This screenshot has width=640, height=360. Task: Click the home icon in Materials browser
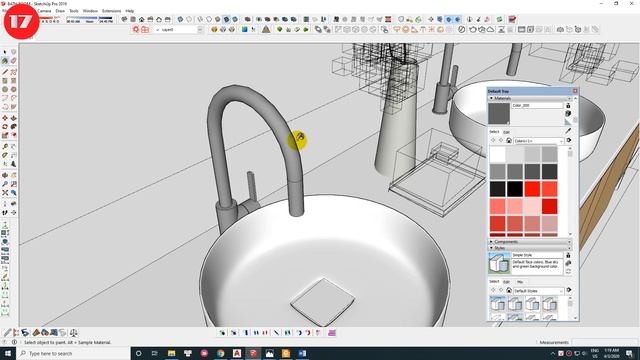(x=509, y=140)
